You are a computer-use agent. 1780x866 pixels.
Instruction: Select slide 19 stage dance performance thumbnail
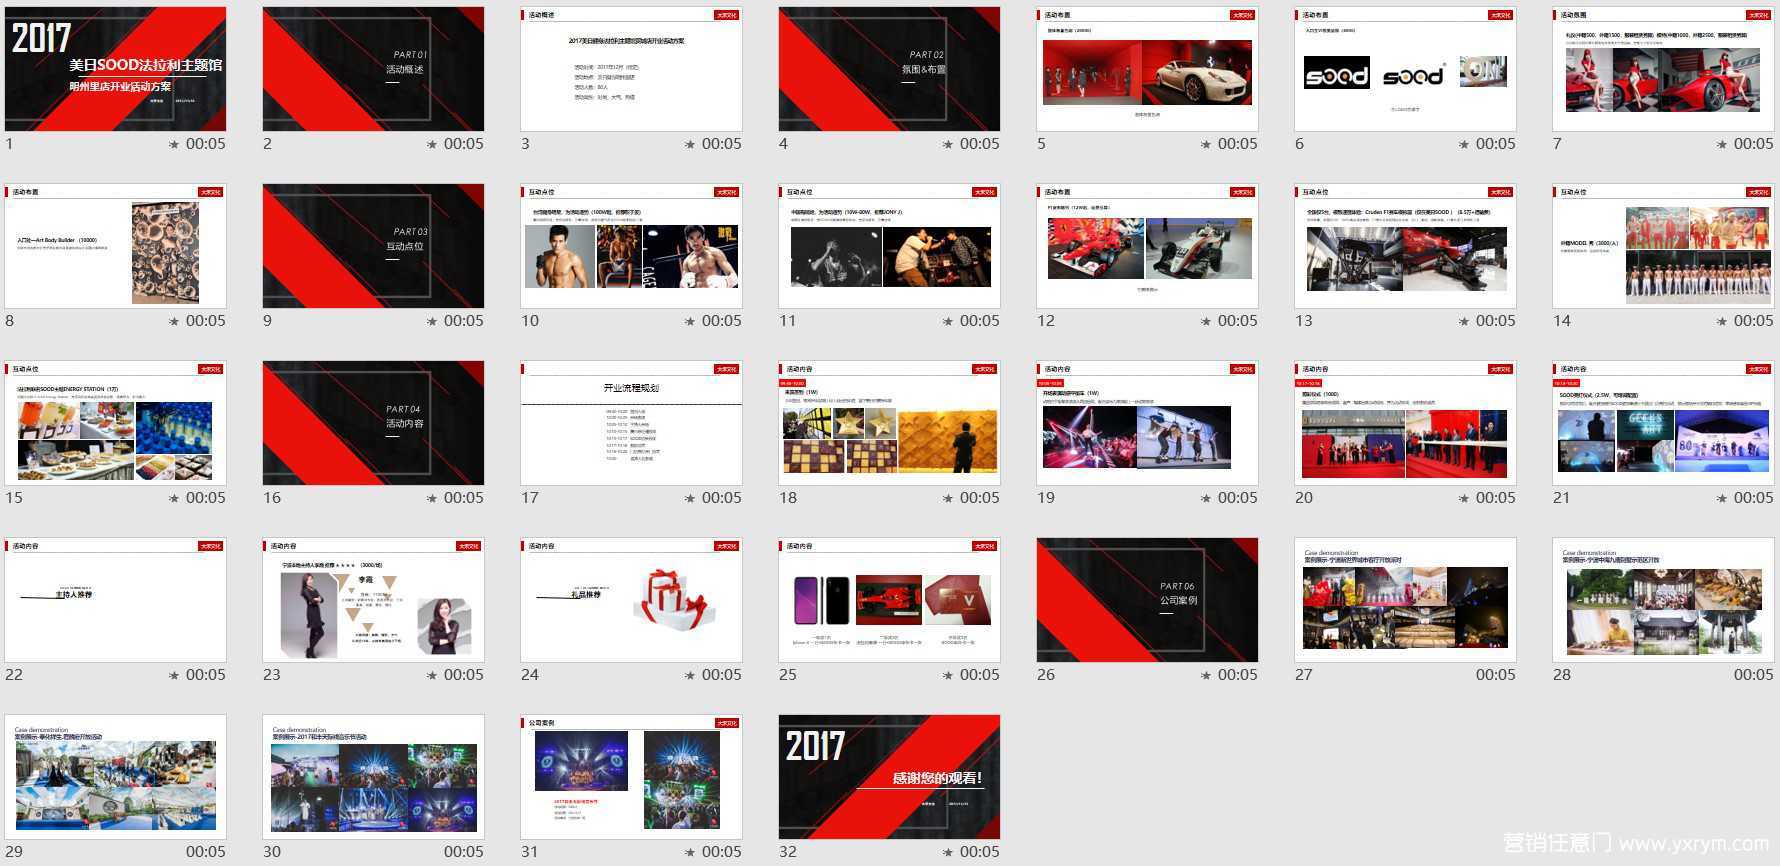coord(1148,423)
